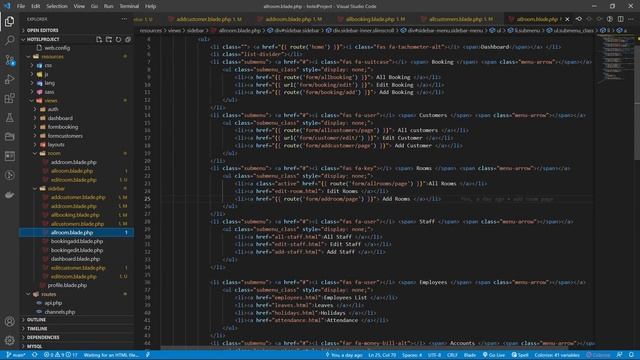The width and height of the screenshot is (640, 360).
Task: Change line ending via CRLF status item
Action: (x=452, y=355)
